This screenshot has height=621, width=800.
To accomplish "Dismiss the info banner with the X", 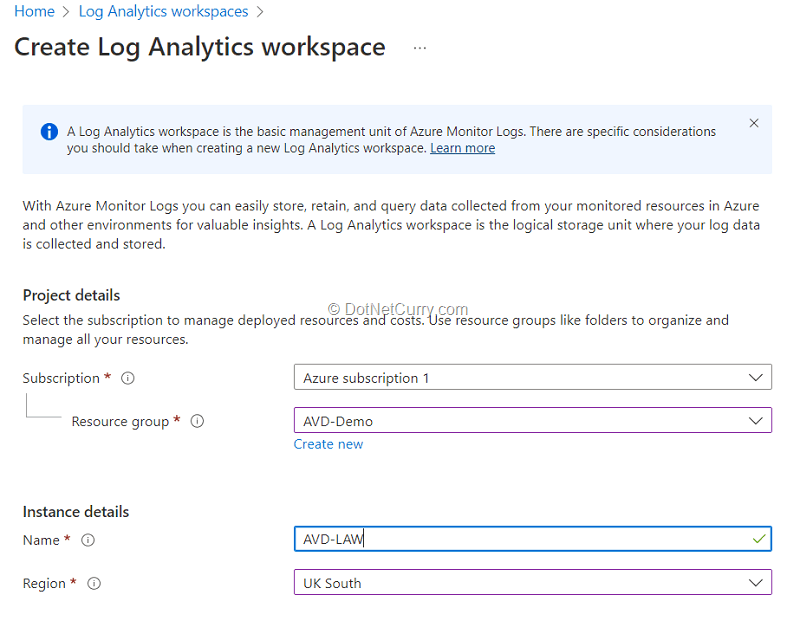I will (754, 123).
